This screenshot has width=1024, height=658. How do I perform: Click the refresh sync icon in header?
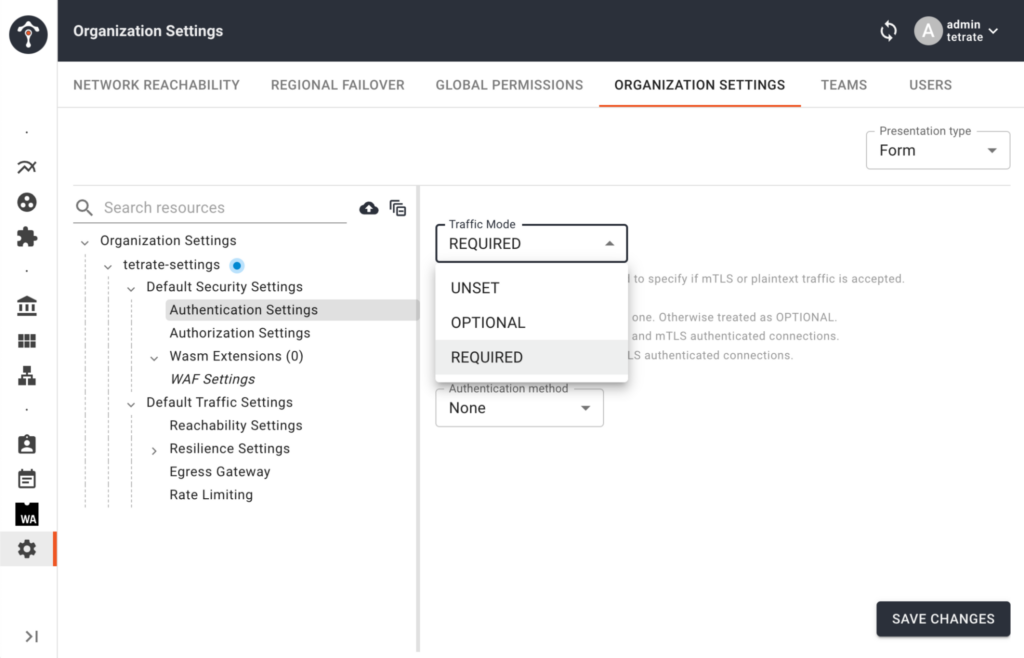pyautogui.click(x=888, y=31)
